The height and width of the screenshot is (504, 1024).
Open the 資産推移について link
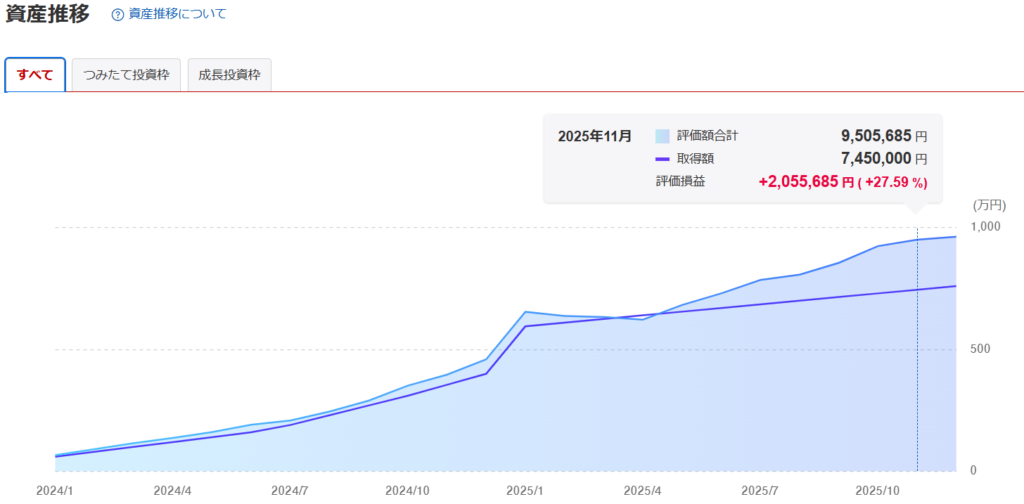click(177, 15)
